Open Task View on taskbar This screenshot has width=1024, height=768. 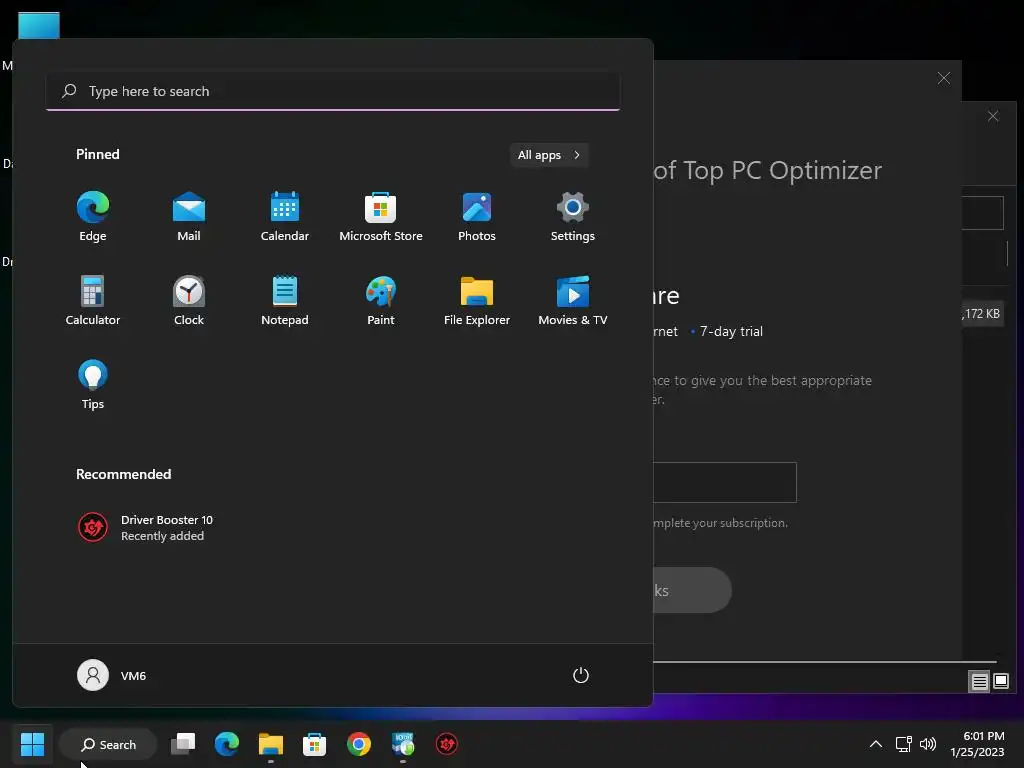(x=183, y=744)
